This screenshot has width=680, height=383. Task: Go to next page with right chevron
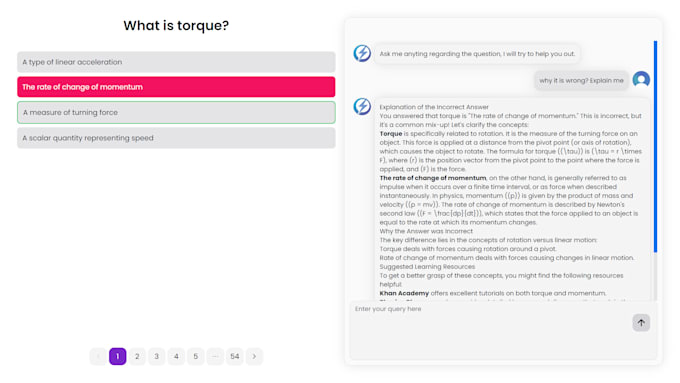point(254,357)
